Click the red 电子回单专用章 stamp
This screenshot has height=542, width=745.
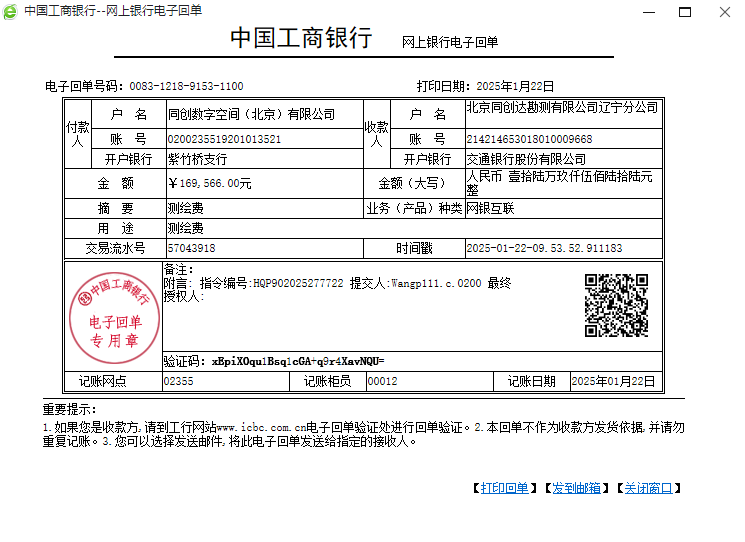(114, 317)
